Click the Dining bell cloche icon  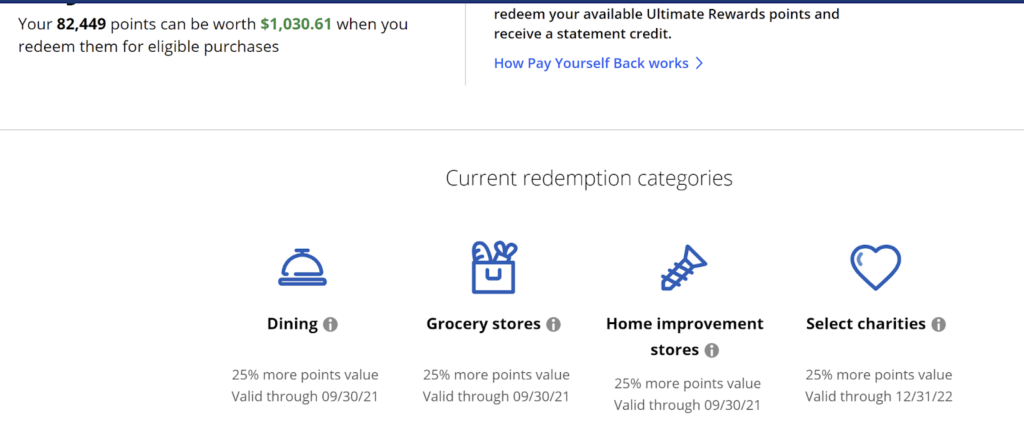point(302,268)
